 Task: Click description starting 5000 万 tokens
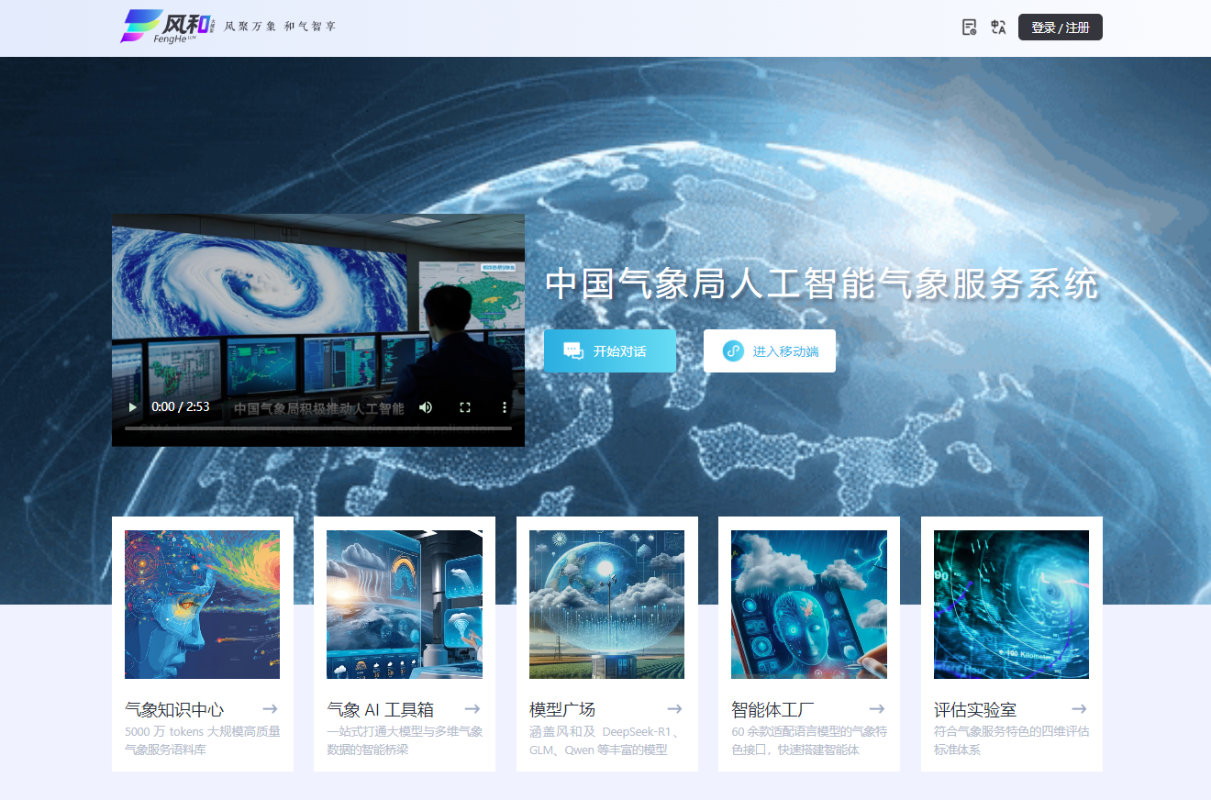pyautogui.click(x=202, y=741)
